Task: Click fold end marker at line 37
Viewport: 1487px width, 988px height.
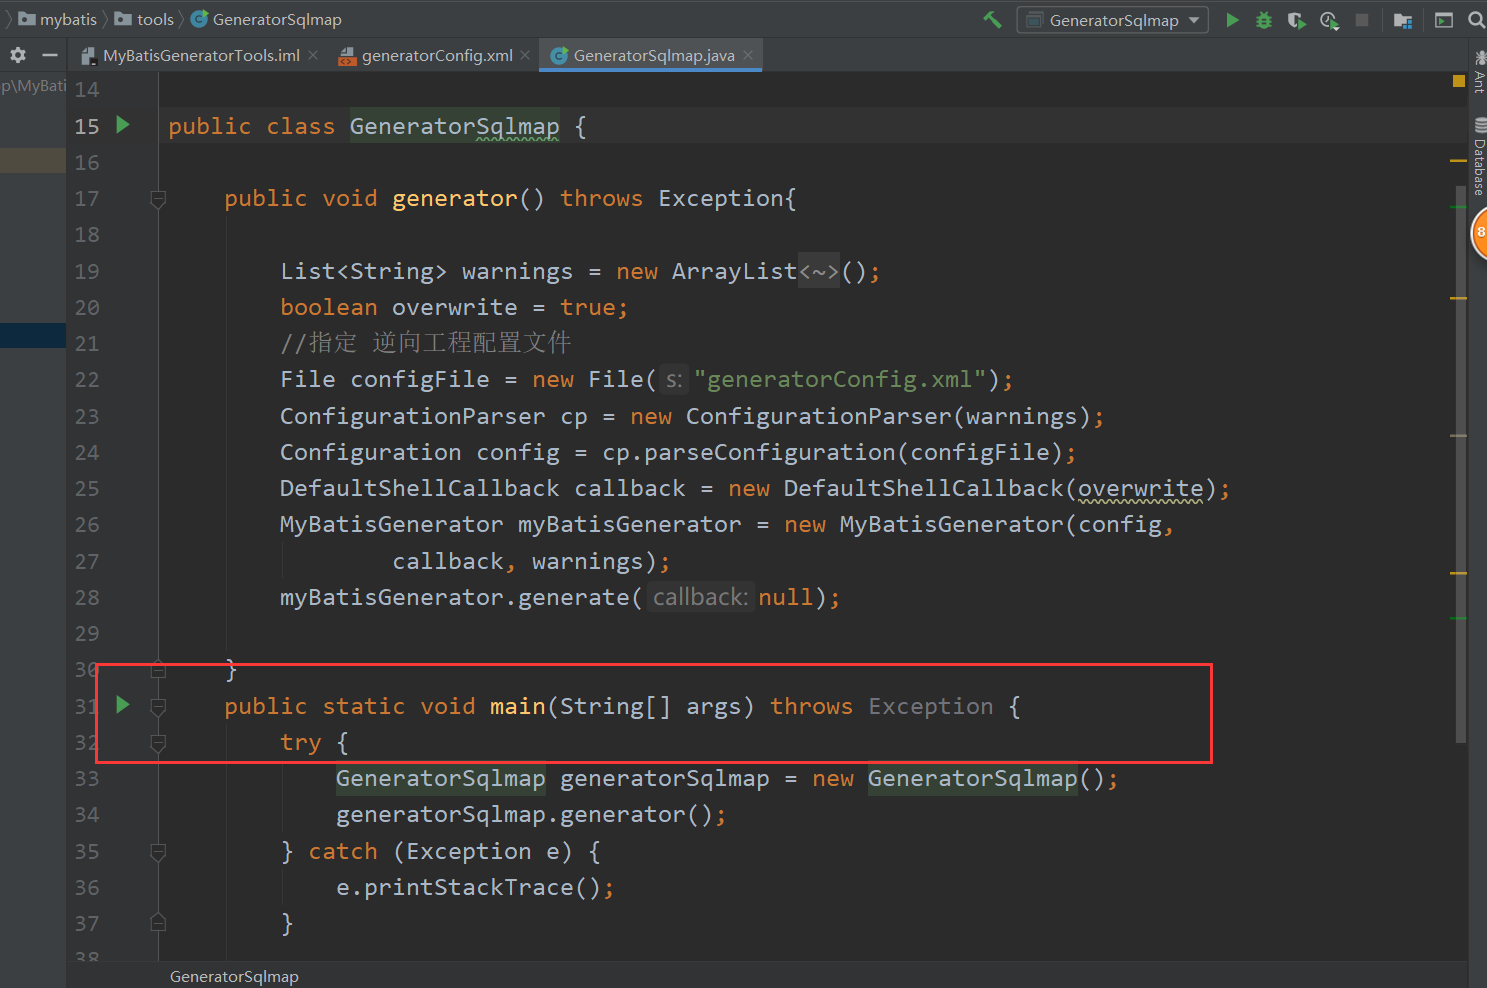Action: click(x=158, y=922)
